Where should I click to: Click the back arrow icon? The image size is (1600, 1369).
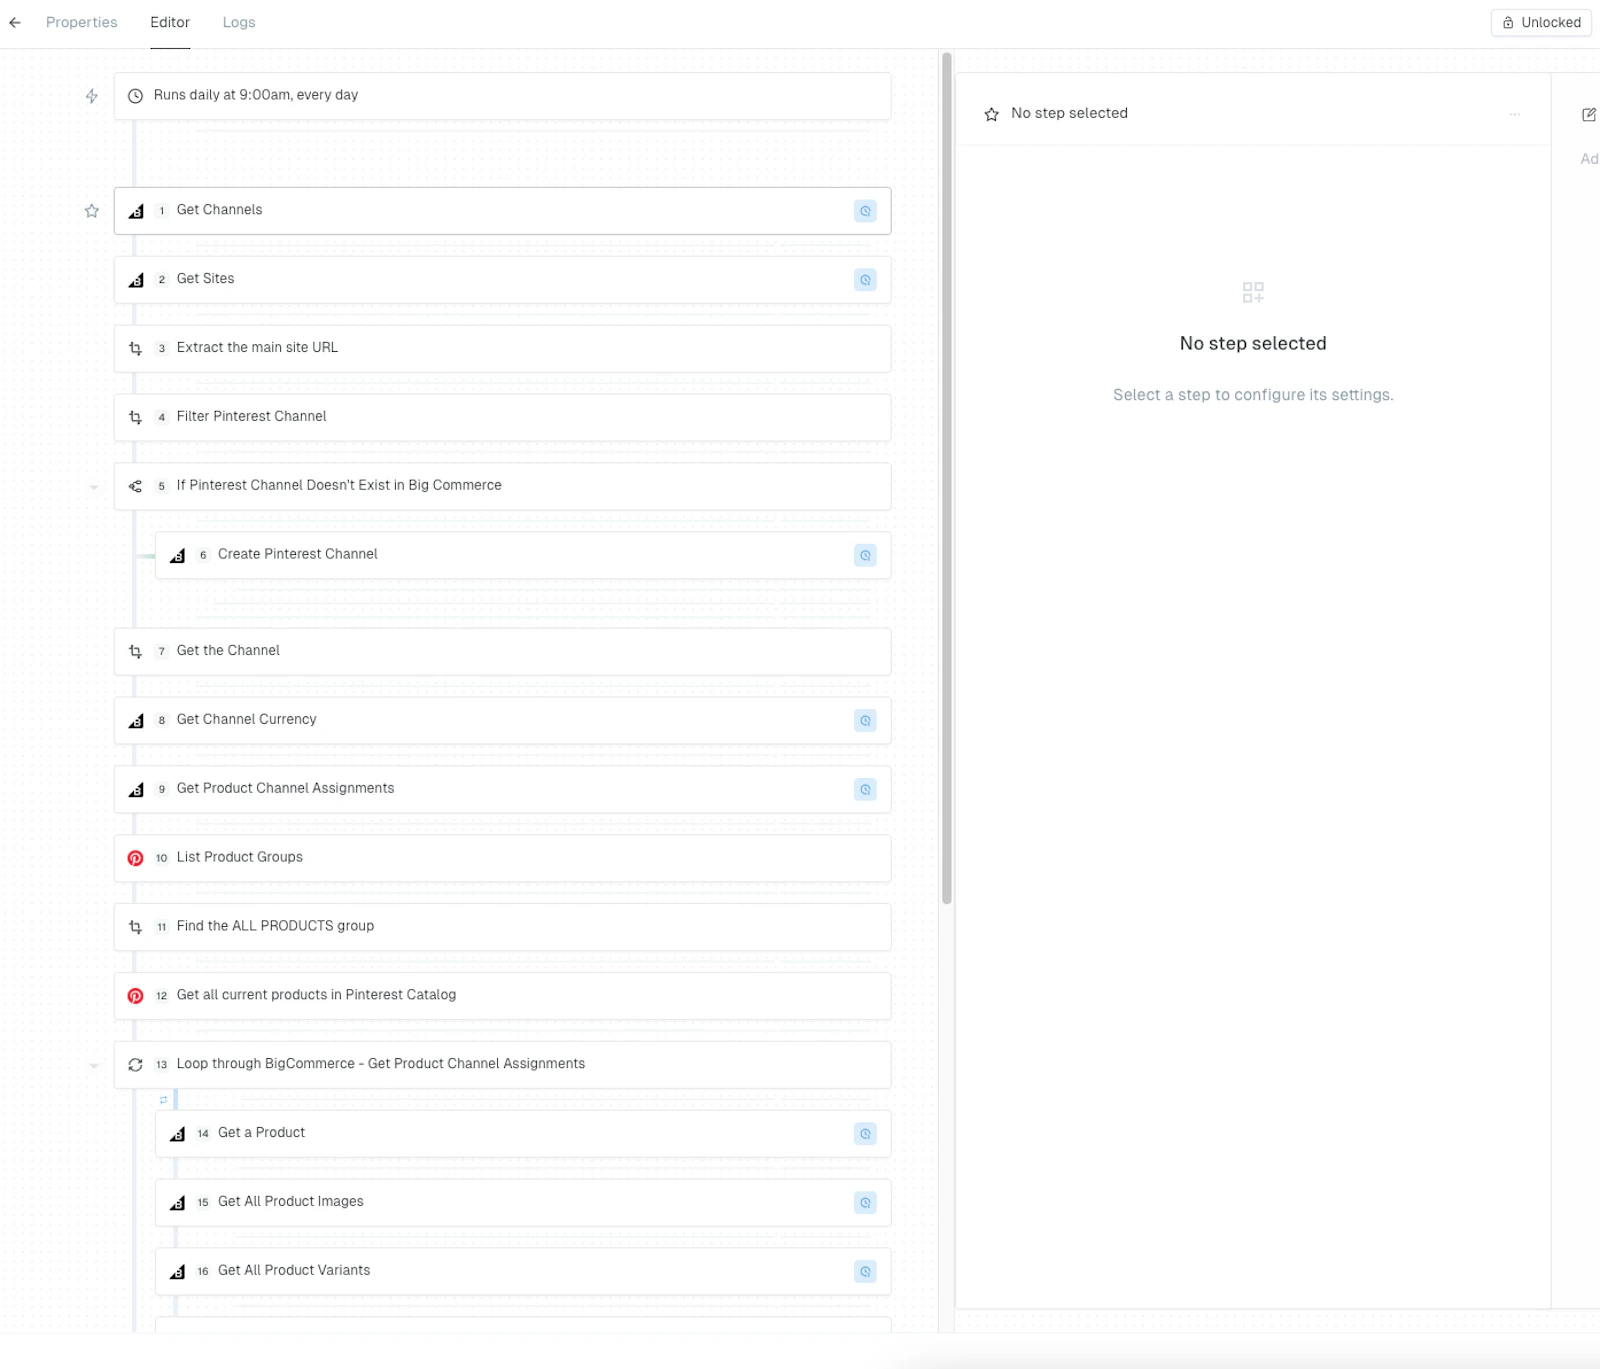[15, 22]
